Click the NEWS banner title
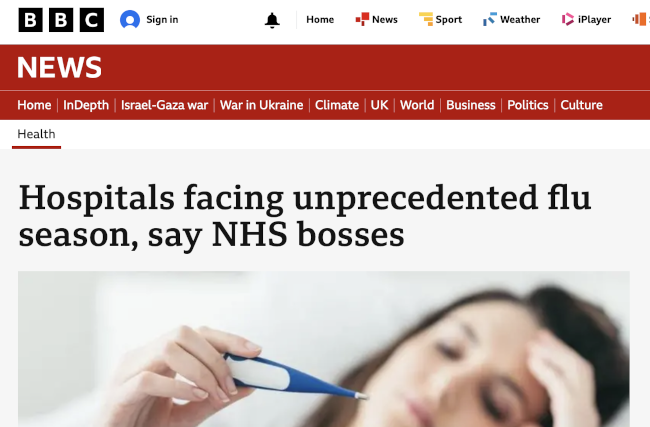The height and width of the screenshot is (427, 650). pyautogui.click(x=60, y=68)
